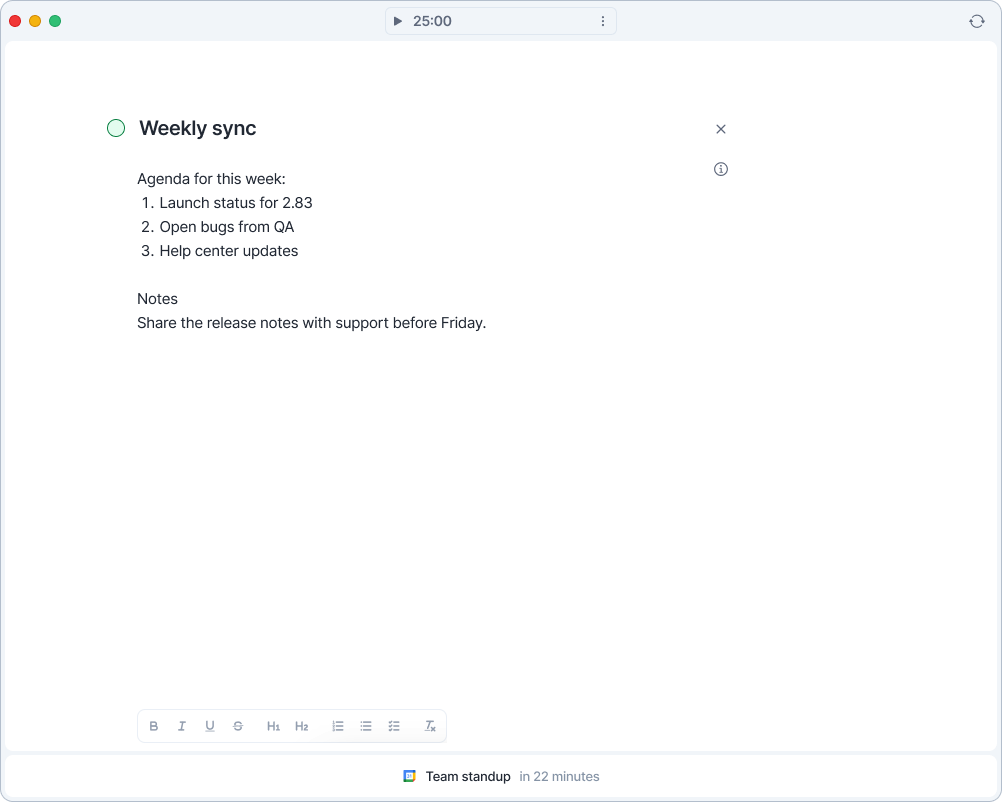
Task: Toggle italic formatting
Action: point(181,726)
